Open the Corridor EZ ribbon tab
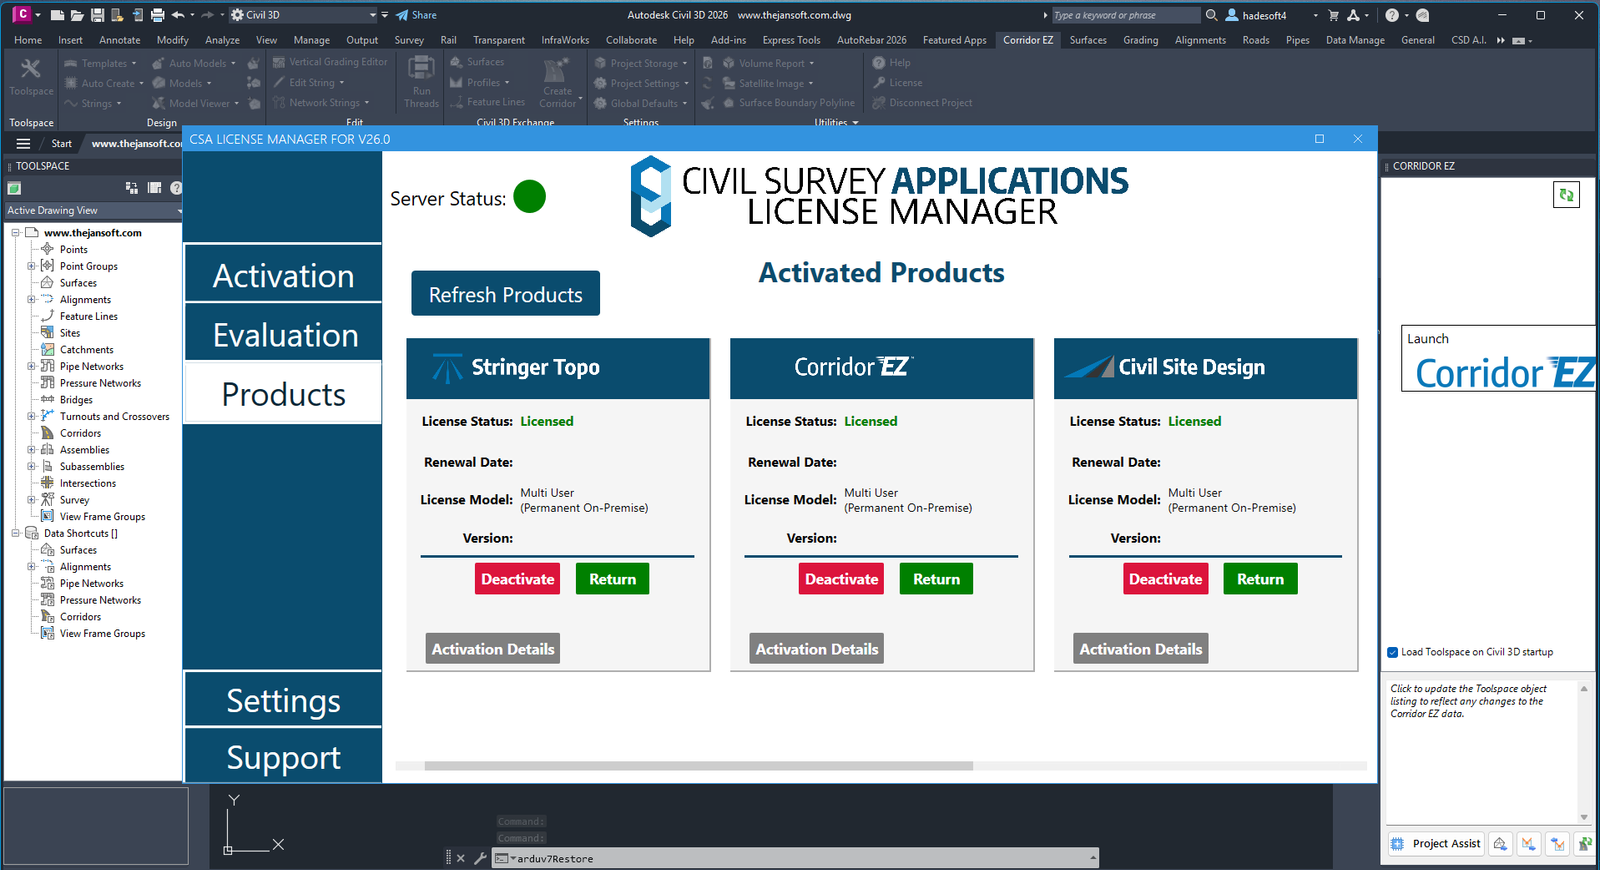The width and height of the screenshot is (1600, 870). (1028, 40)
